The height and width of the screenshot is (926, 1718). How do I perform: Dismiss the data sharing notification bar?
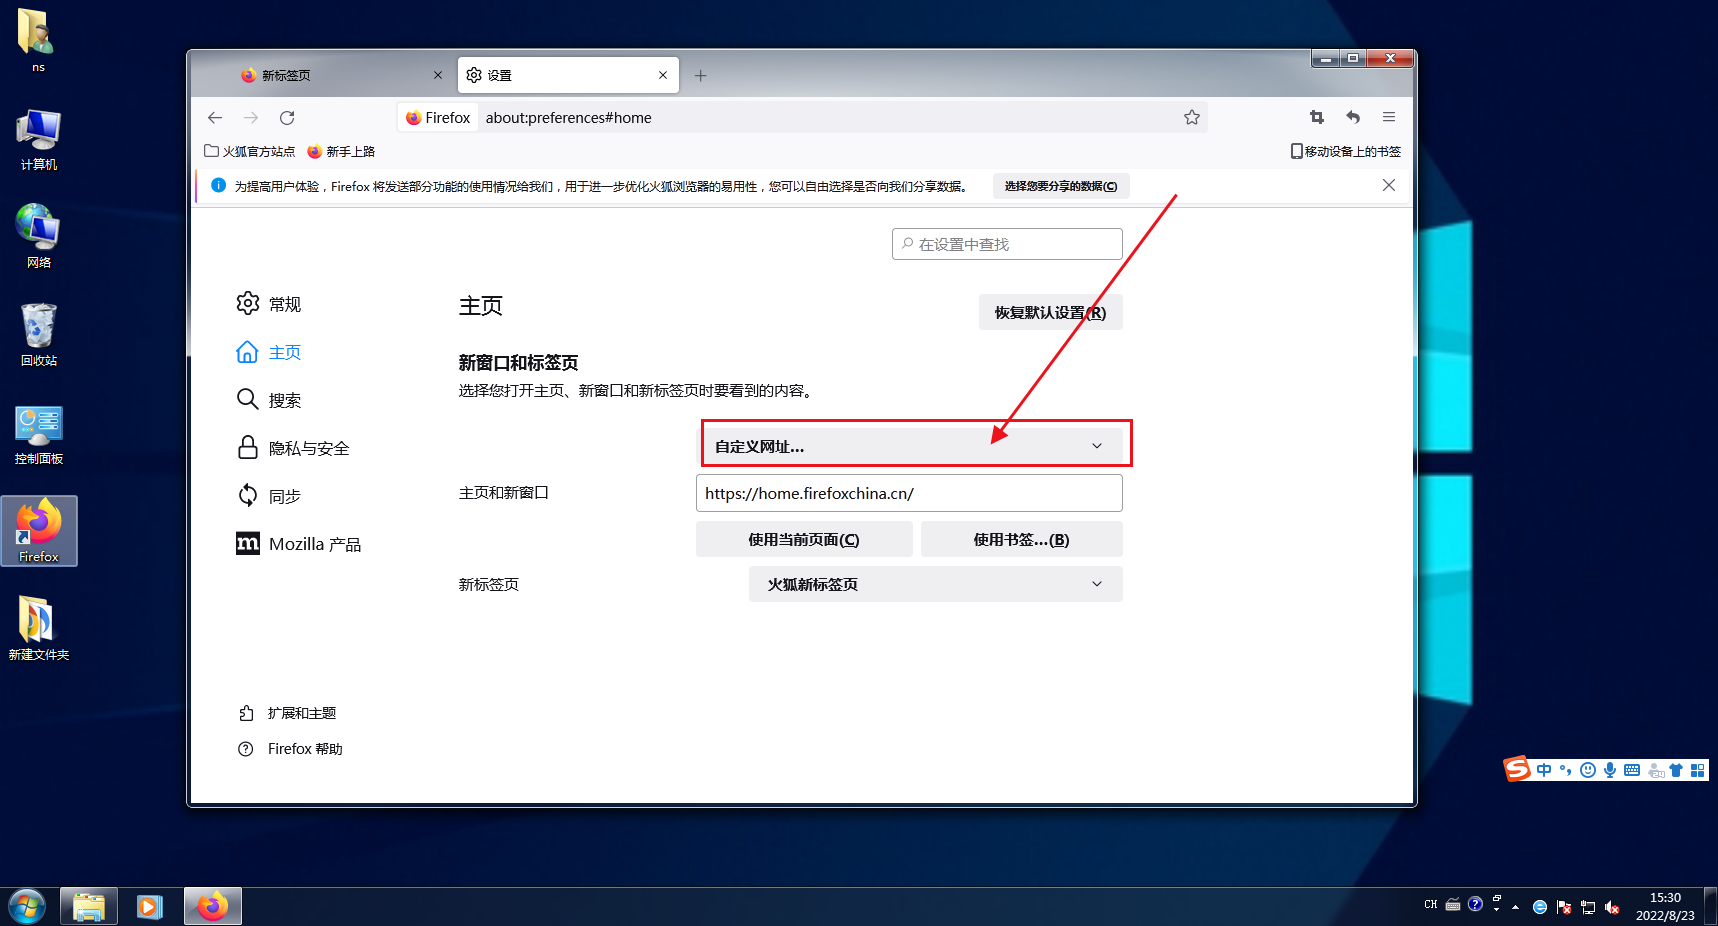[1389, 185]
